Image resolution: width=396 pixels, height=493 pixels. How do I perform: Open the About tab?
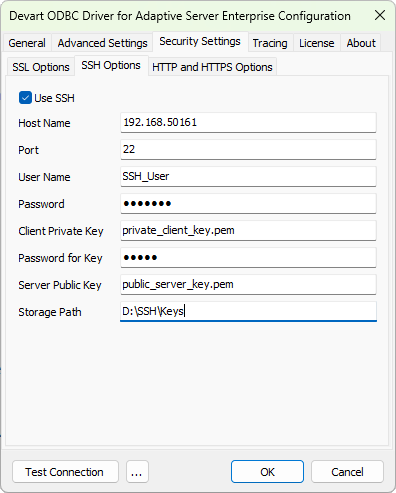(361, 43)
